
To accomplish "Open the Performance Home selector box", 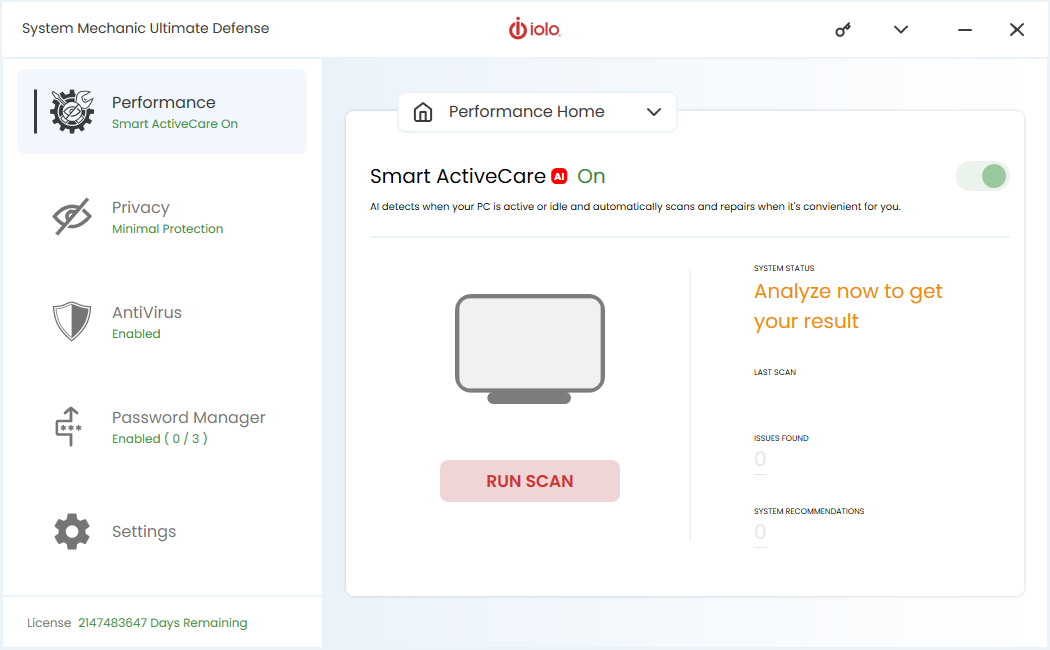I will tap(537, 112).
